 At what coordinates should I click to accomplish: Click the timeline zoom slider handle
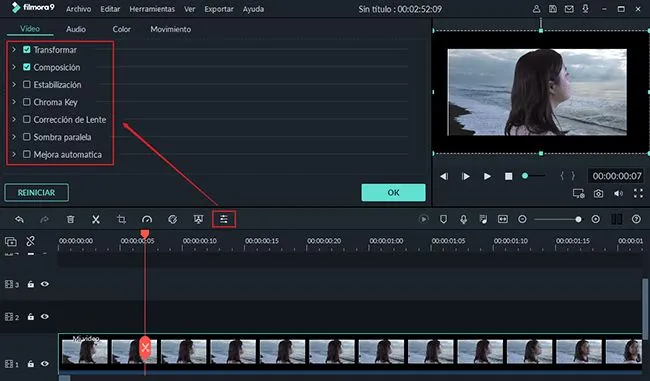click(578, 219)
